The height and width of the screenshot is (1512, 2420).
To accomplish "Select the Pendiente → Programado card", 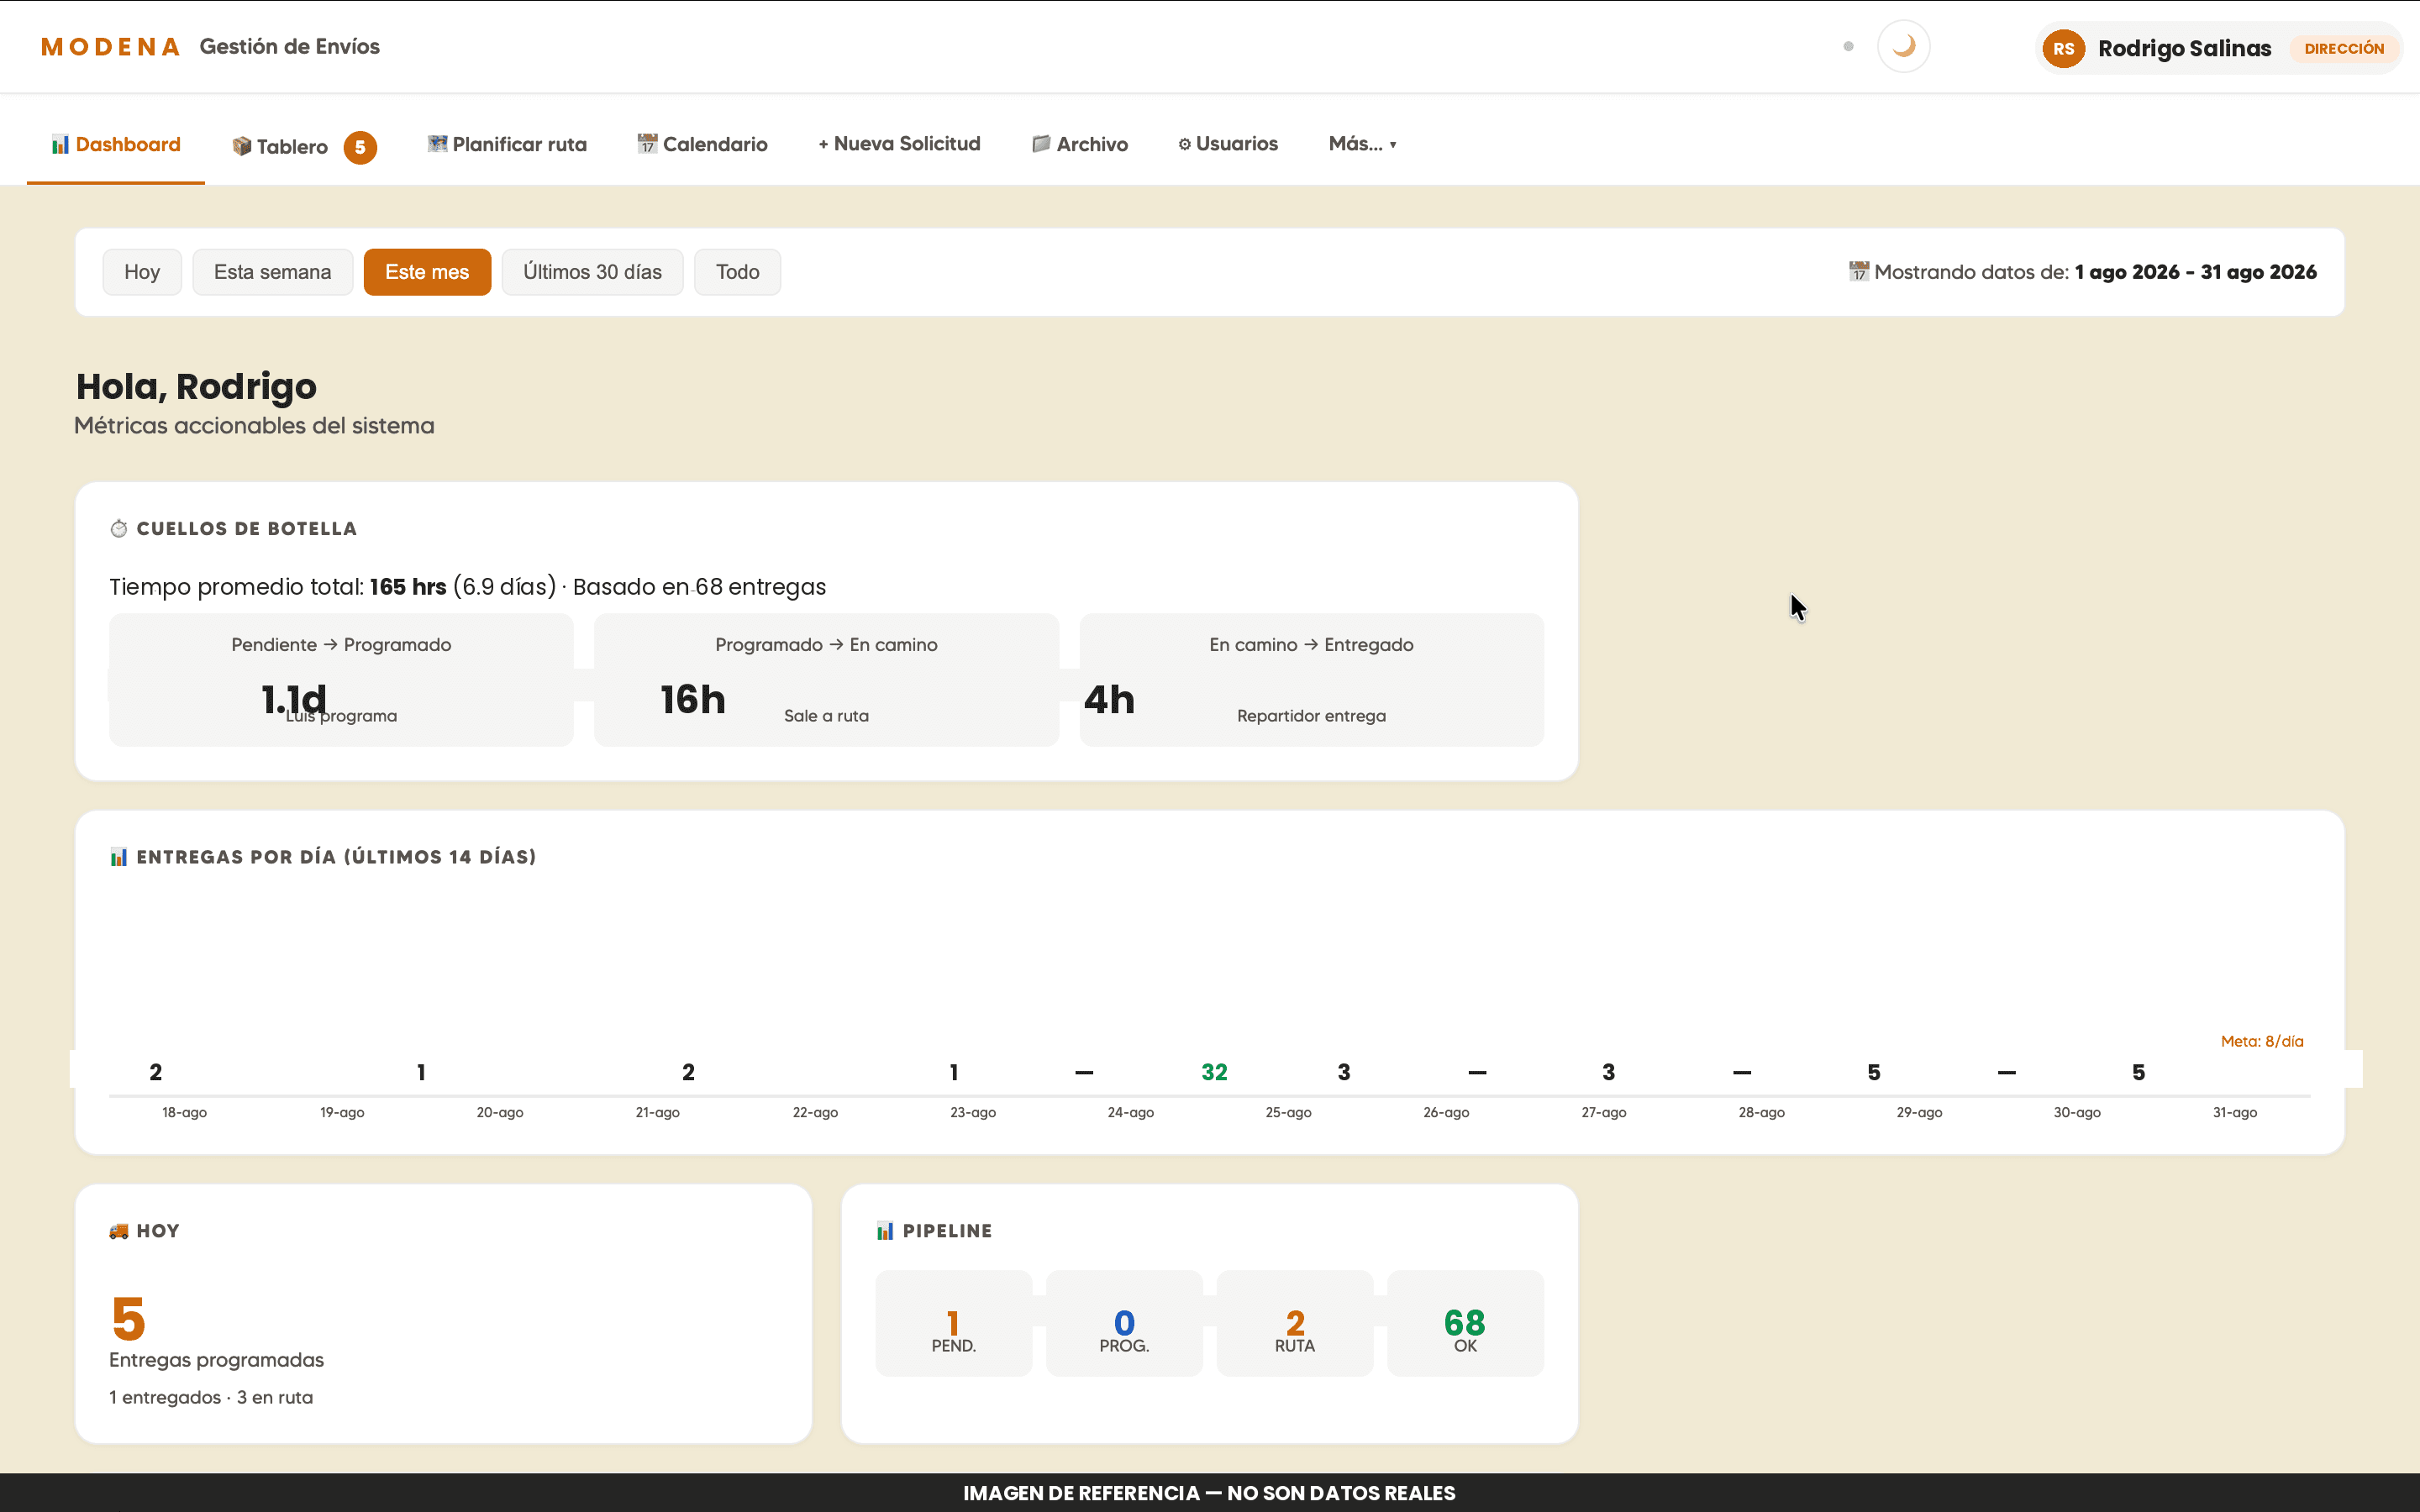I will 341,680.
